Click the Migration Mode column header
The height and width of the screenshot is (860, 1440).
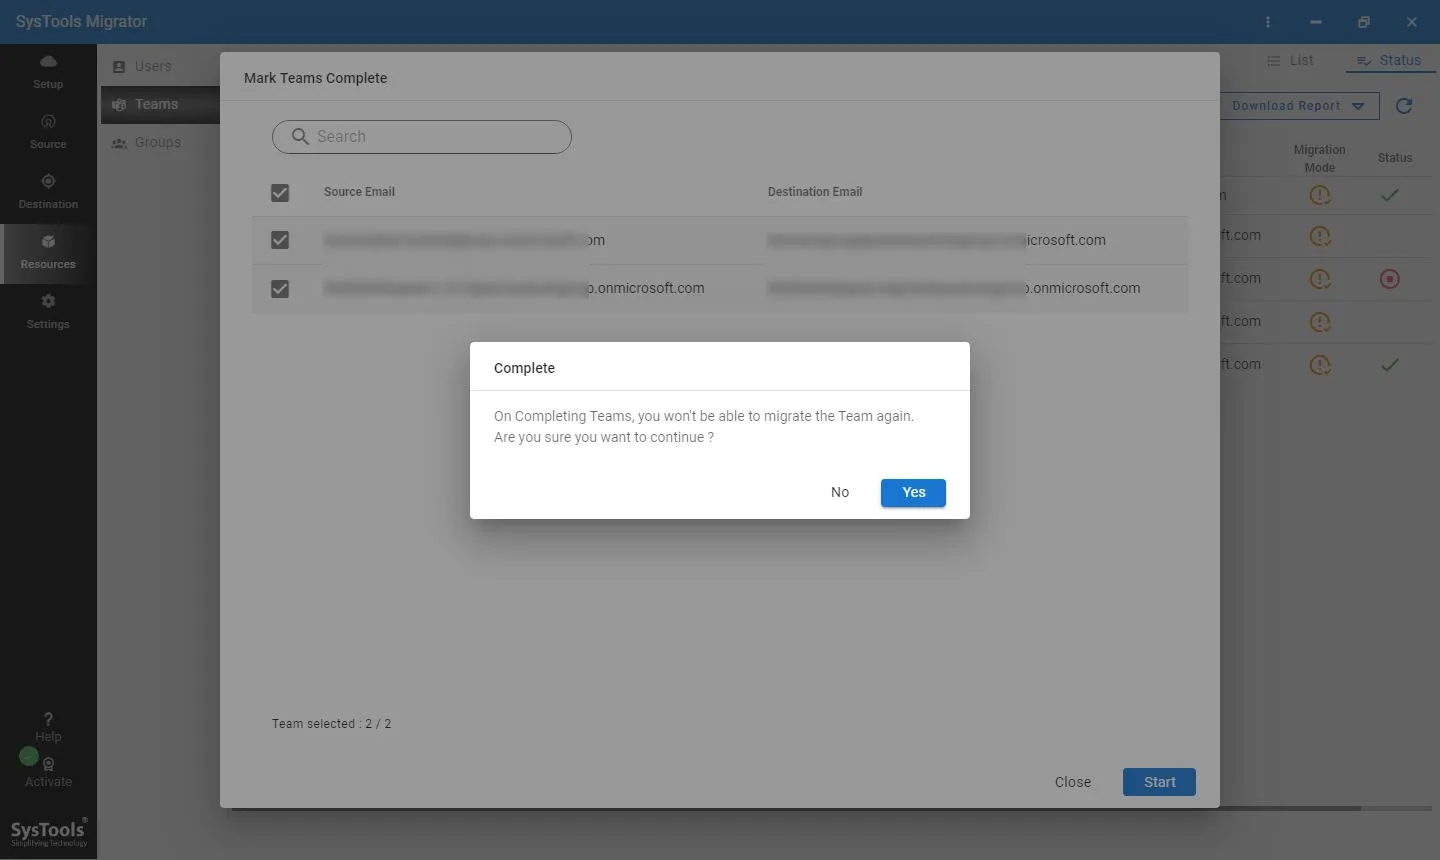pos(1319,158)
